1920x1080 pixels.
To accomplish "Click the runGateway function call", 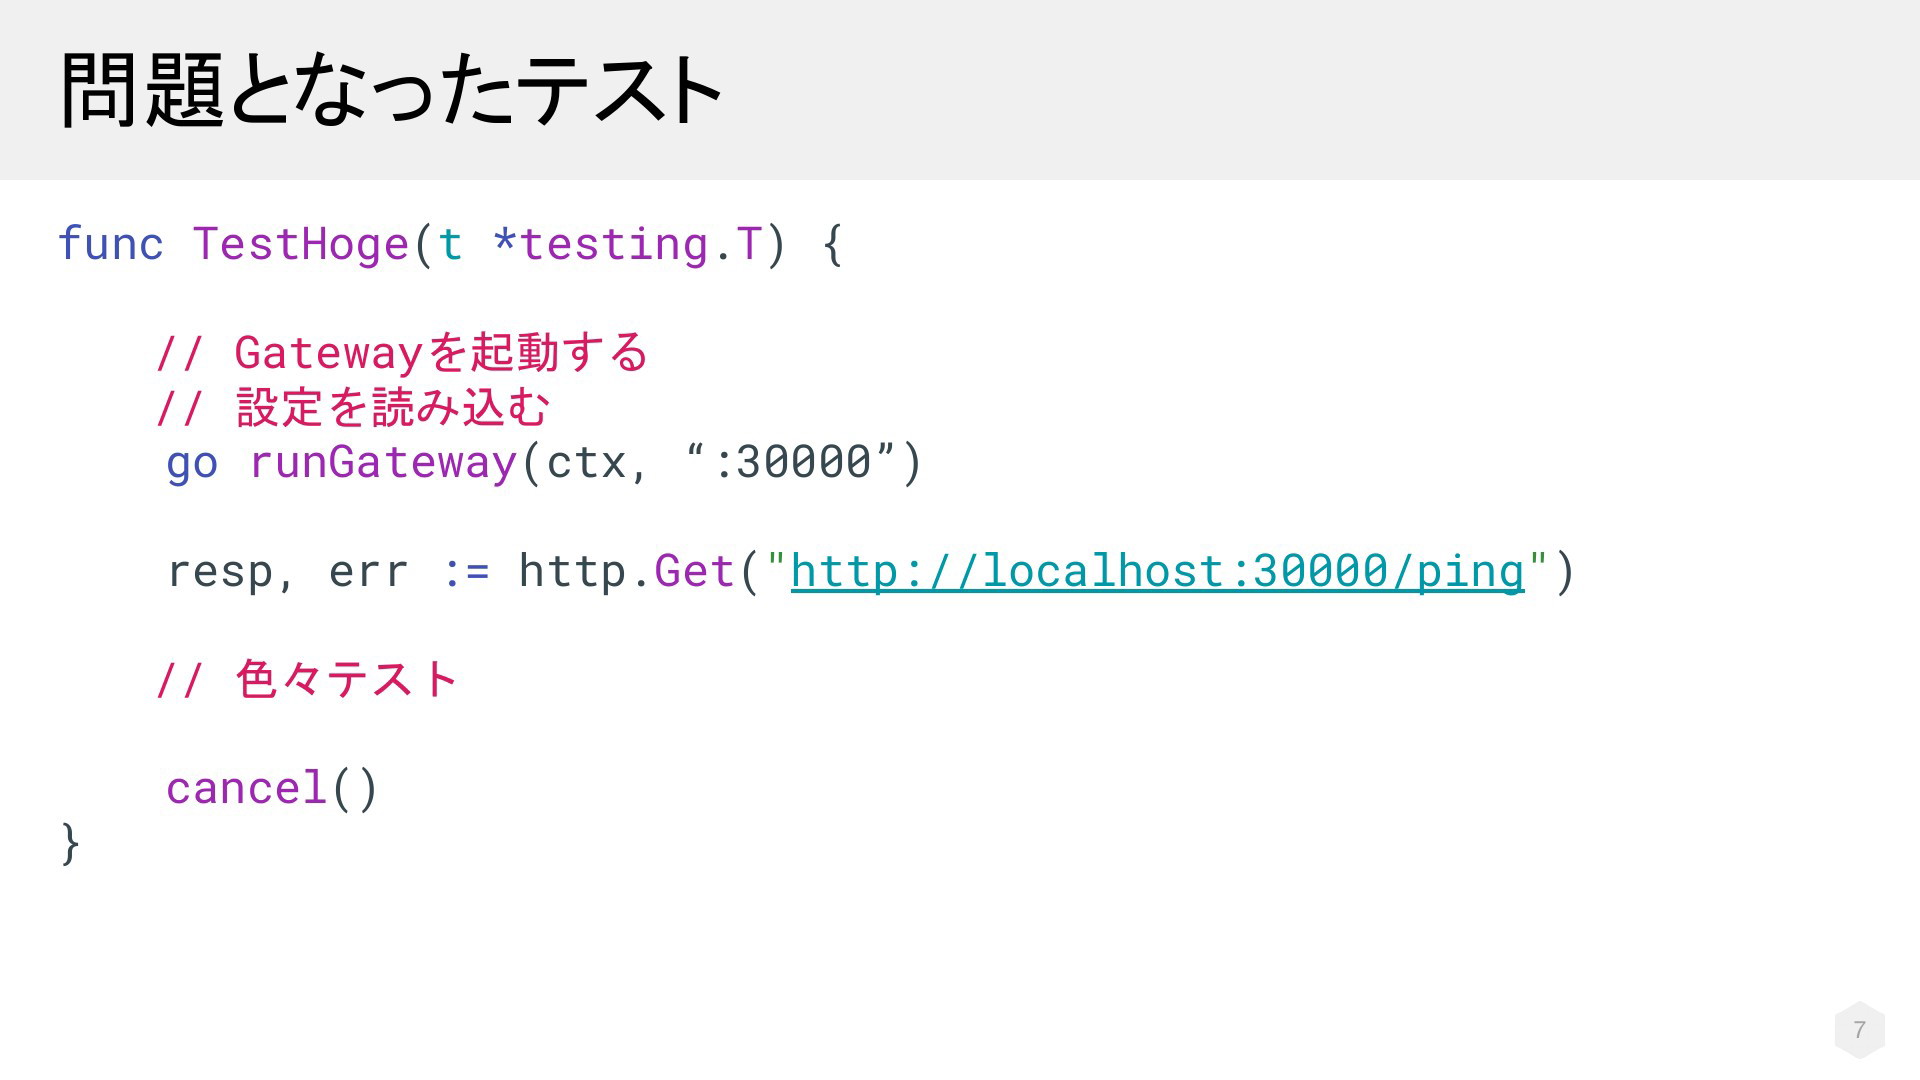I will (x=382, y=463).
